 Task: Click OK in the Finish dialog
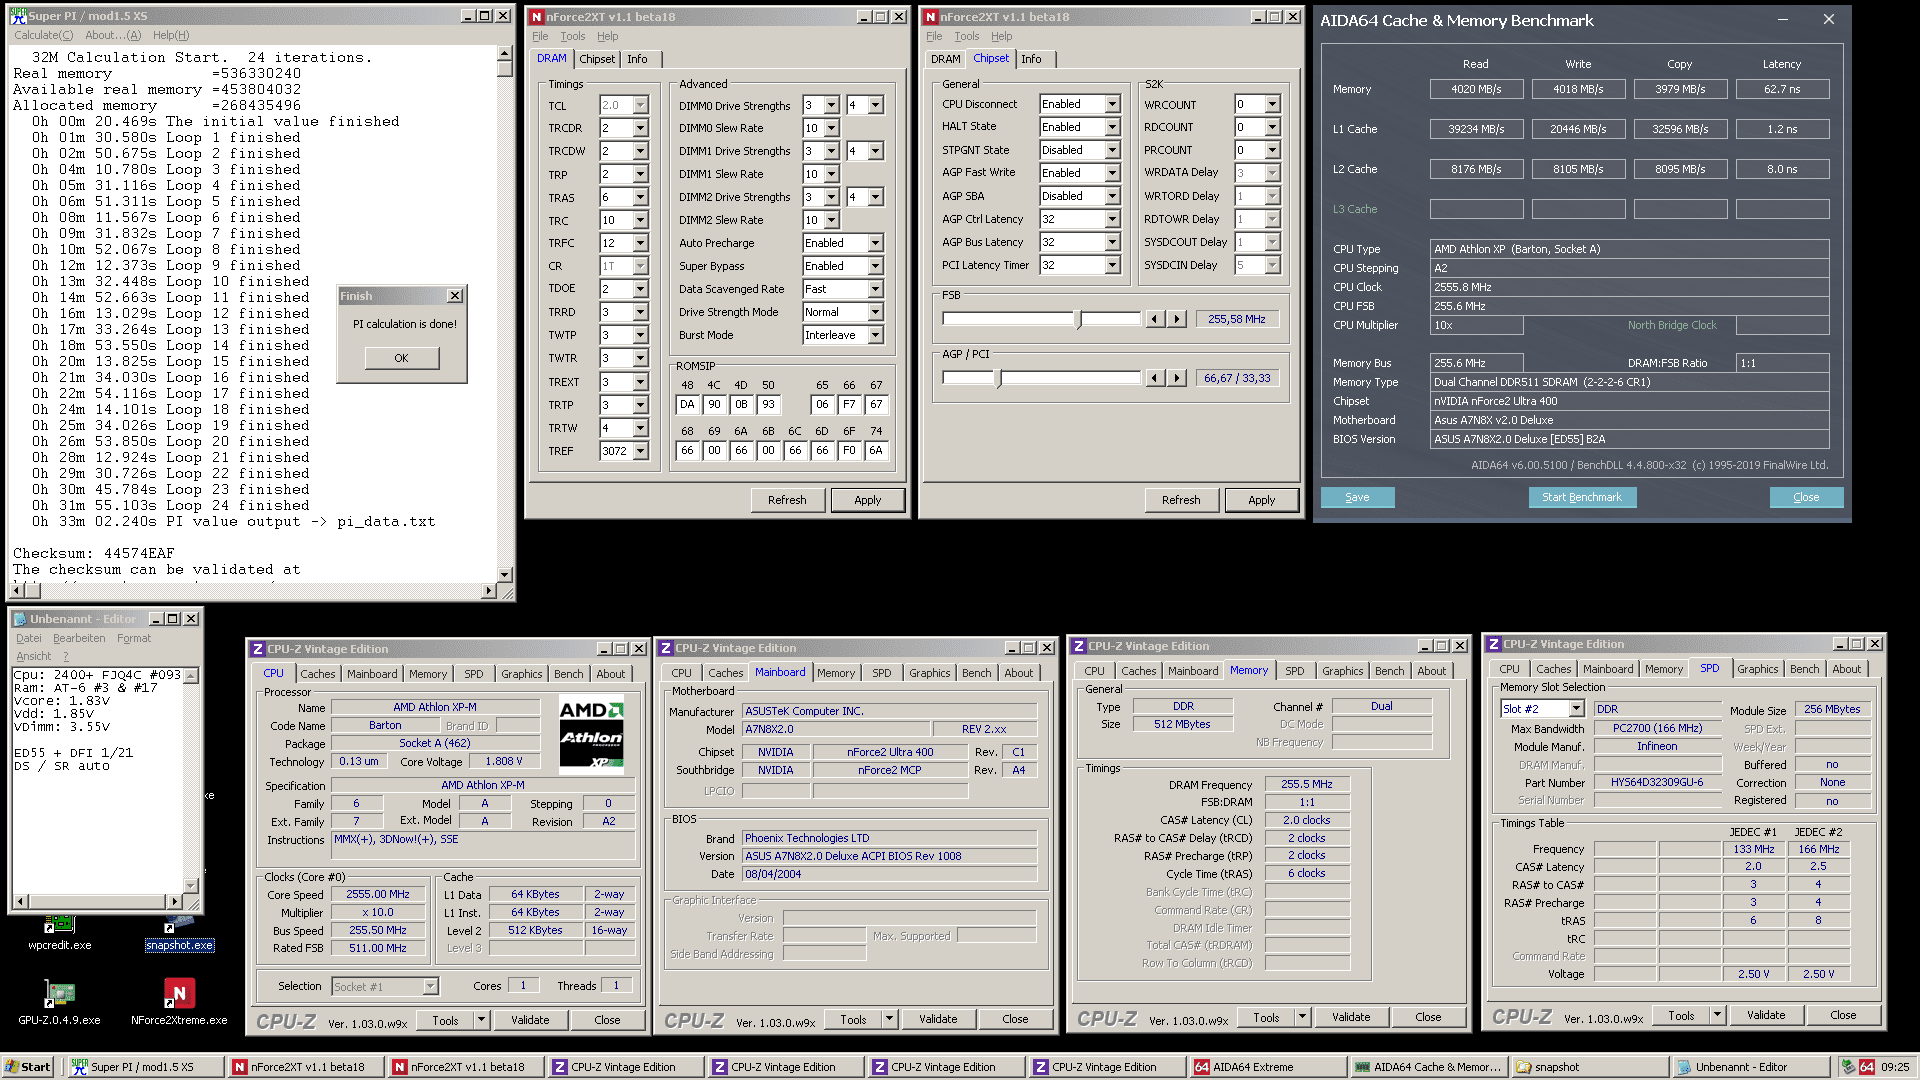click(x=401, y=358)
